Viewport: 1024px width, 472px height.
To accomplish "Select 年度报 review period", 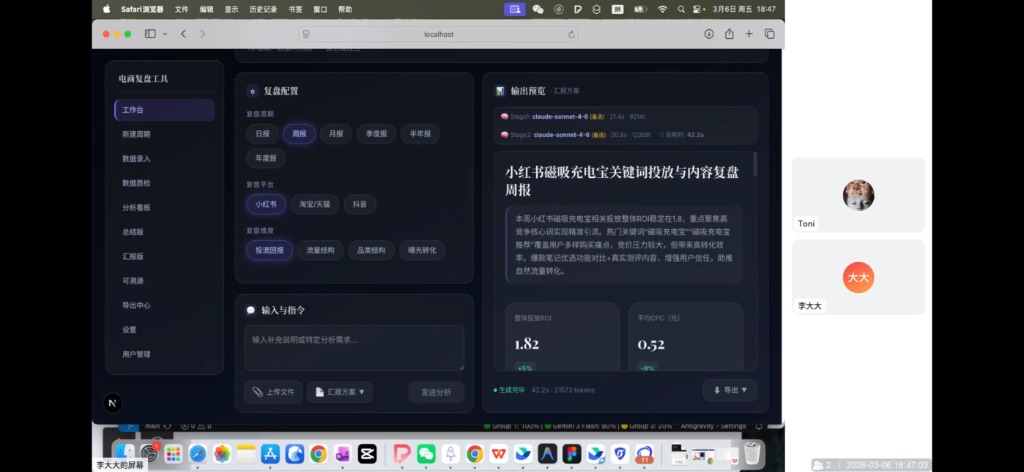I will (266, 158).
